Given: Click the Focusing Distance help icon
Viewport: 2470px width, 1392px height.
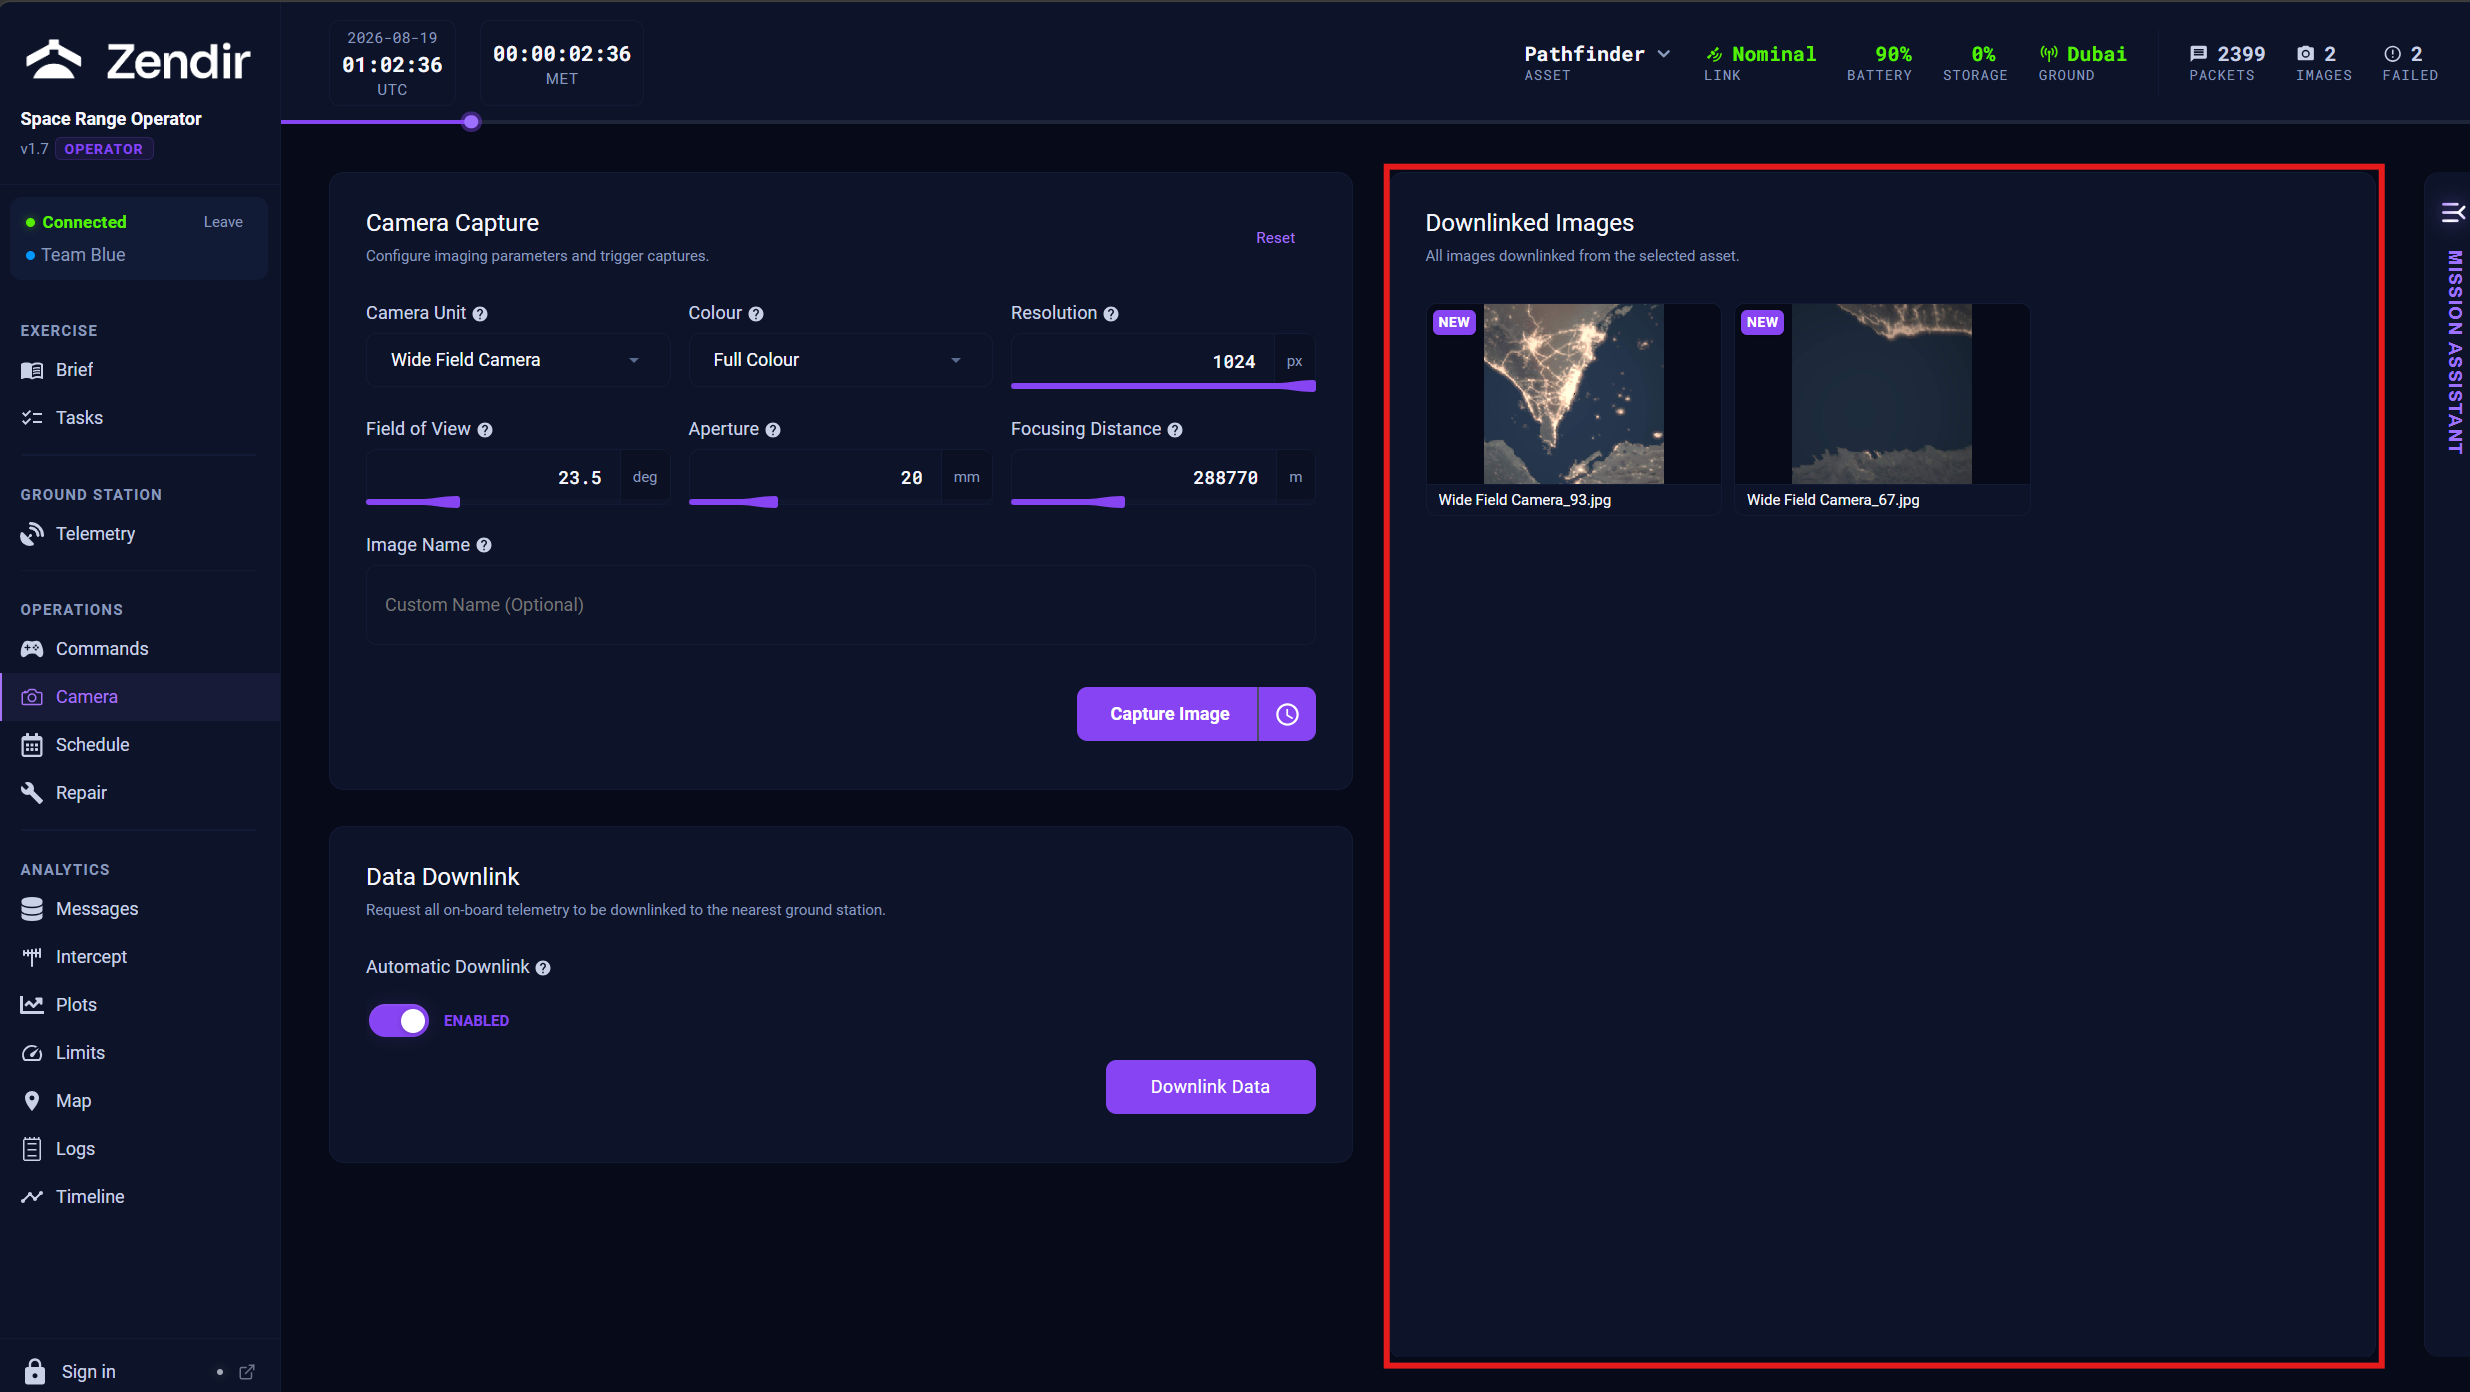Looking at the screenshot, I should [x=1175, y=430].
